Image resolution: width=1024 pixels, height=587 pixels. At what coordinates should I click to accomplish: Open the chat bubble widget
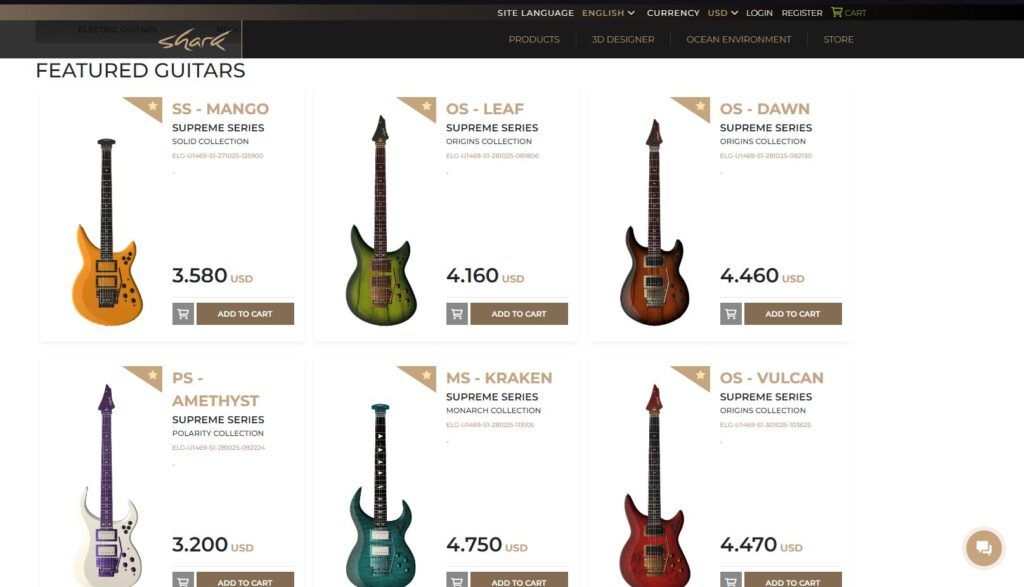[x=984, y=548]
